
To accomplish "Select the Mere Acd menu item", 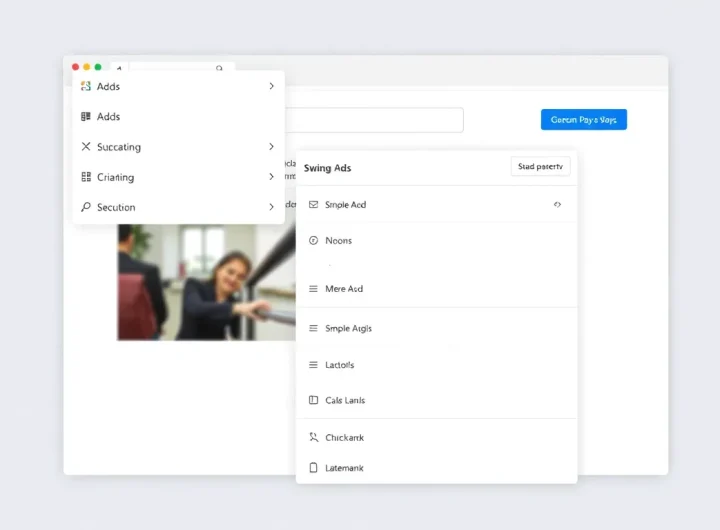I will 344,289.
